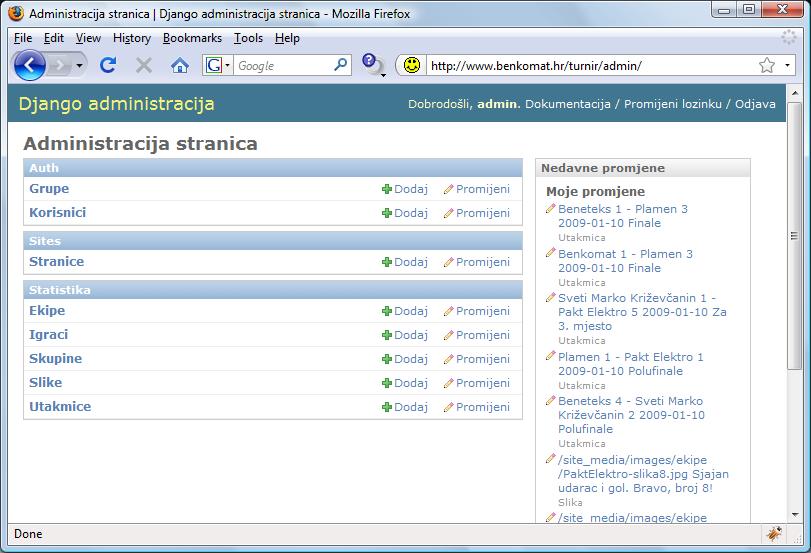
Task: Click the green plus icon for Igraci
Action: (386, 335)
